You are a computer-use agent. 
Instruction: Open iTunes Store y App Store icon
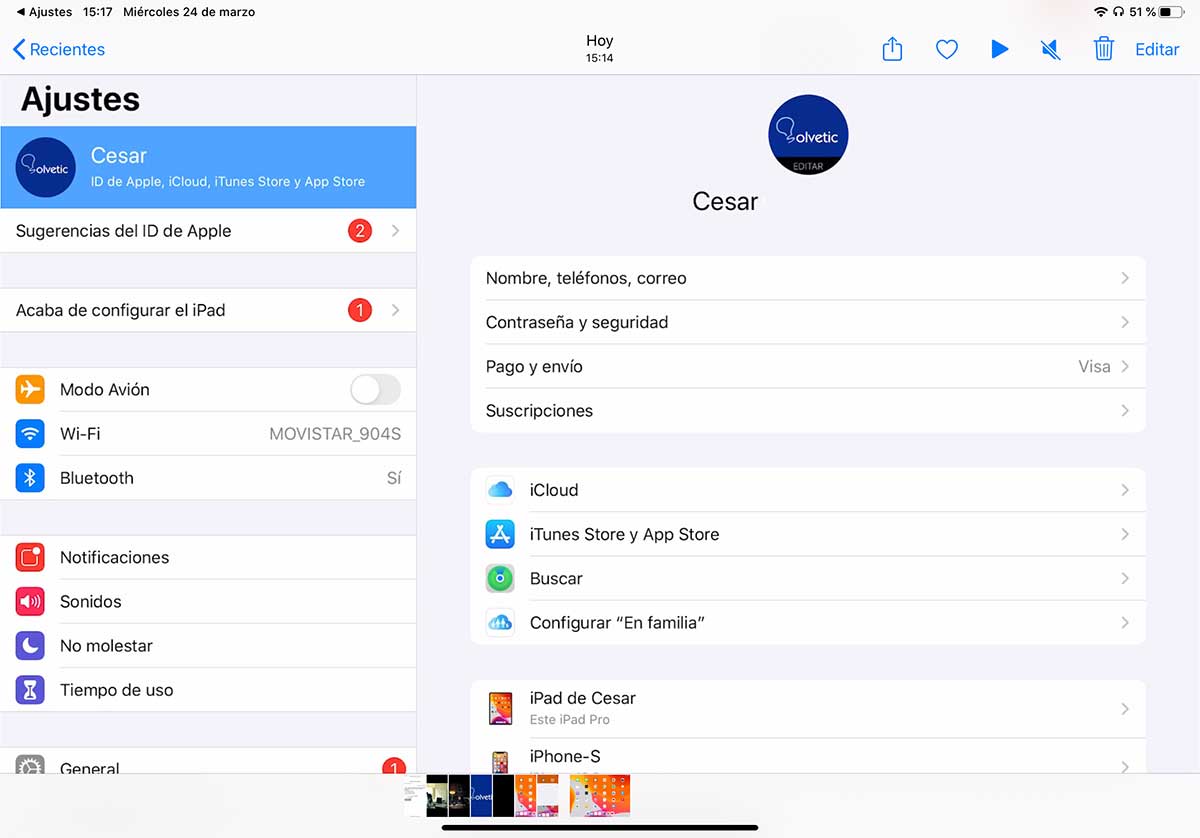coord(500,534)
